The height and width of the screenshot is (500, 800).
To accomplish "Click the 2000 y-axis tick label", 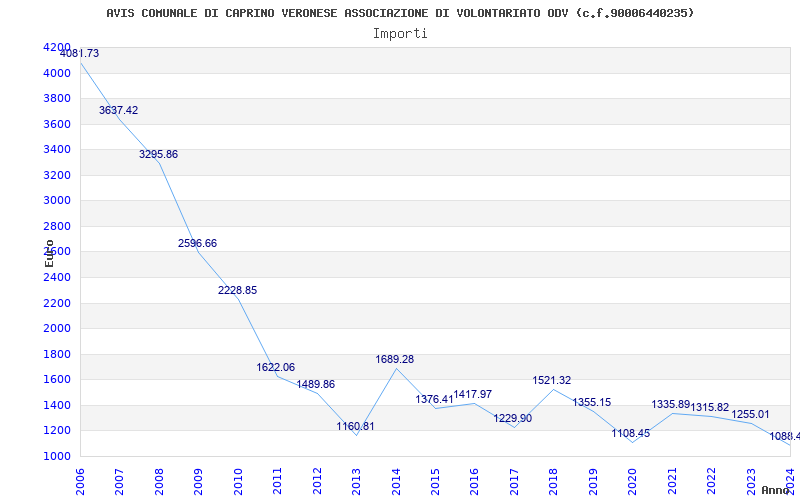I will pyautogui.click(x=57, y=329).
